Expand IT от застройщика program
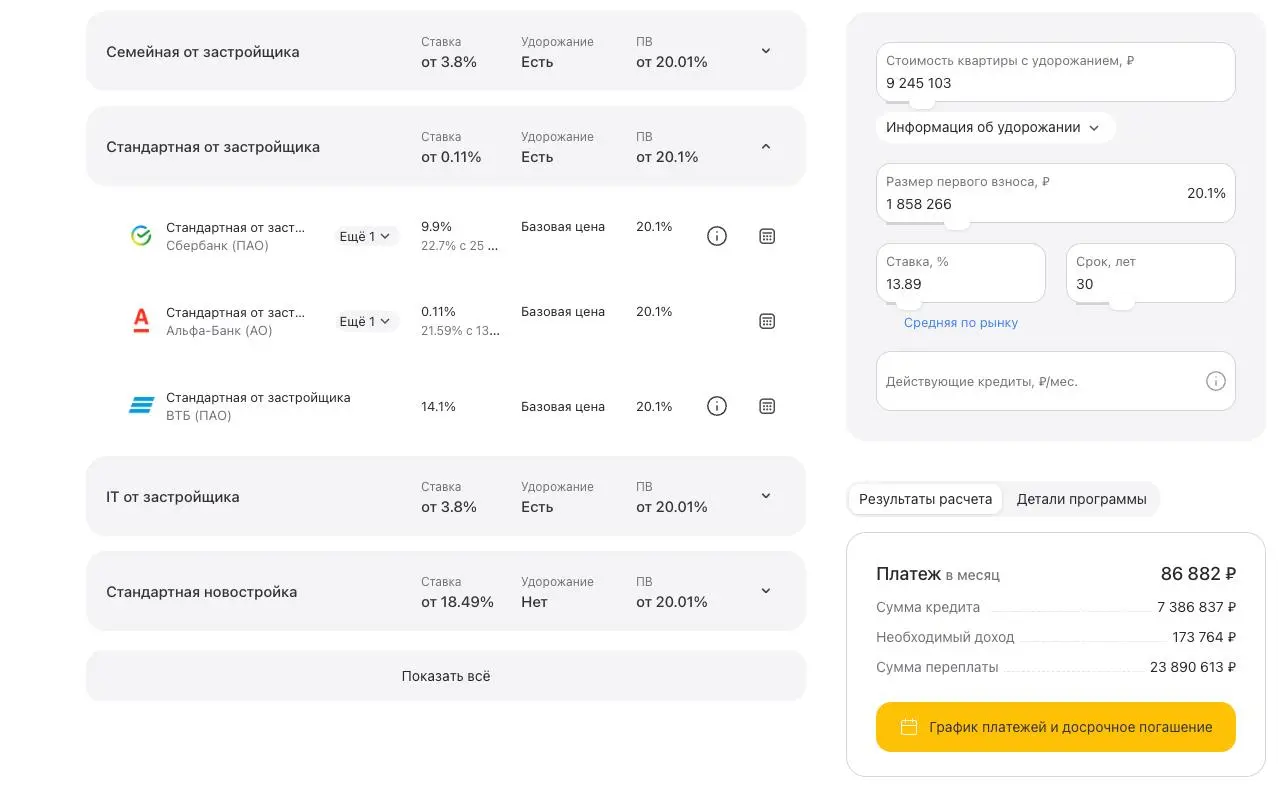 click(x=766, y=496)
